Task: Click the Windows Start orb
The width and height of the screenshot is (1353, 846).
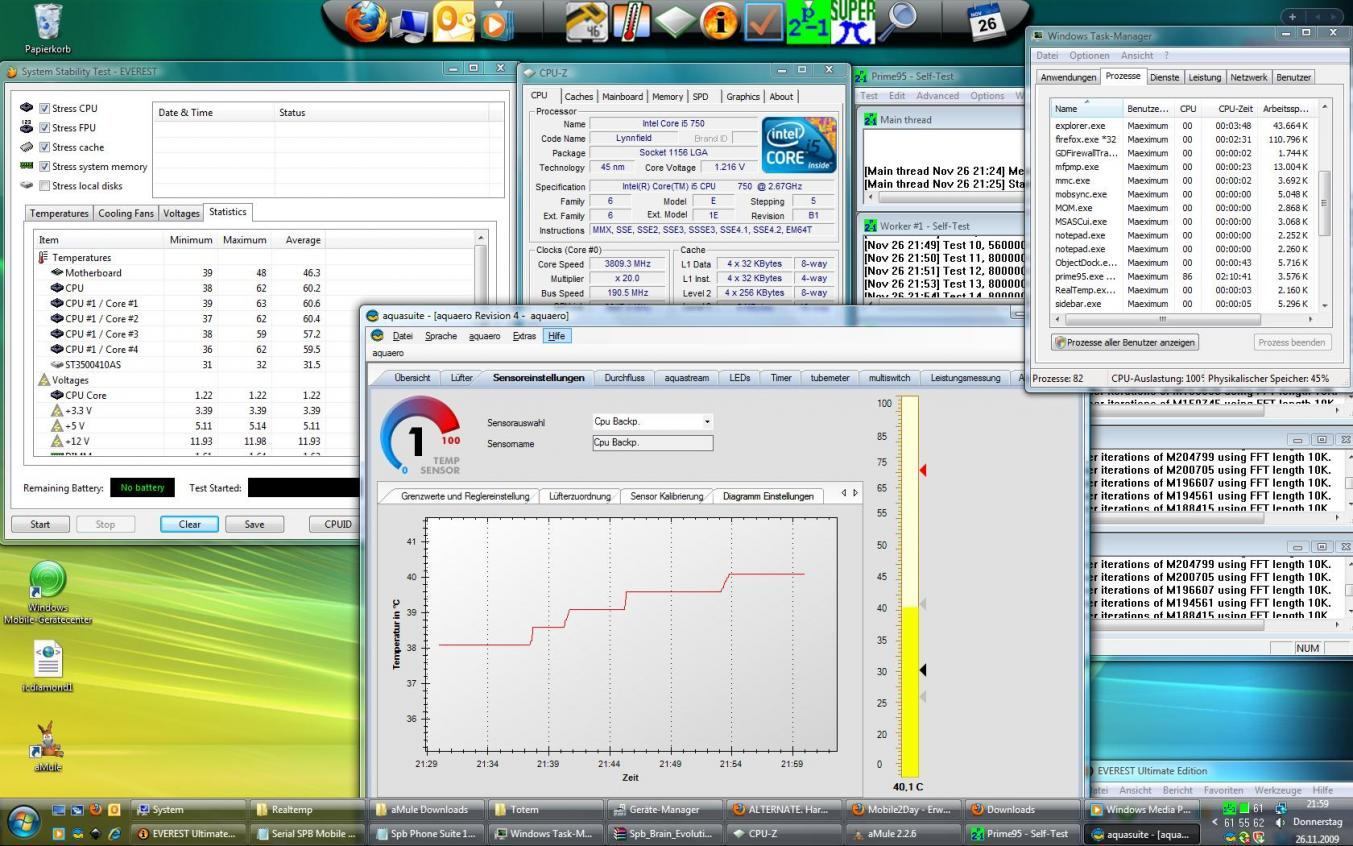Action: pyautogui.click(x=24, y=821)
